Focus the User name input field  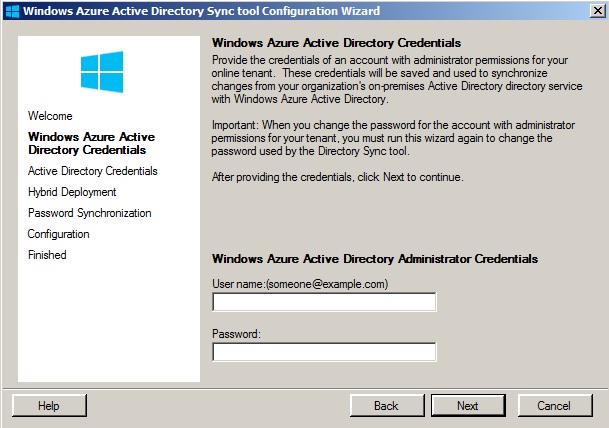point(324,302)
